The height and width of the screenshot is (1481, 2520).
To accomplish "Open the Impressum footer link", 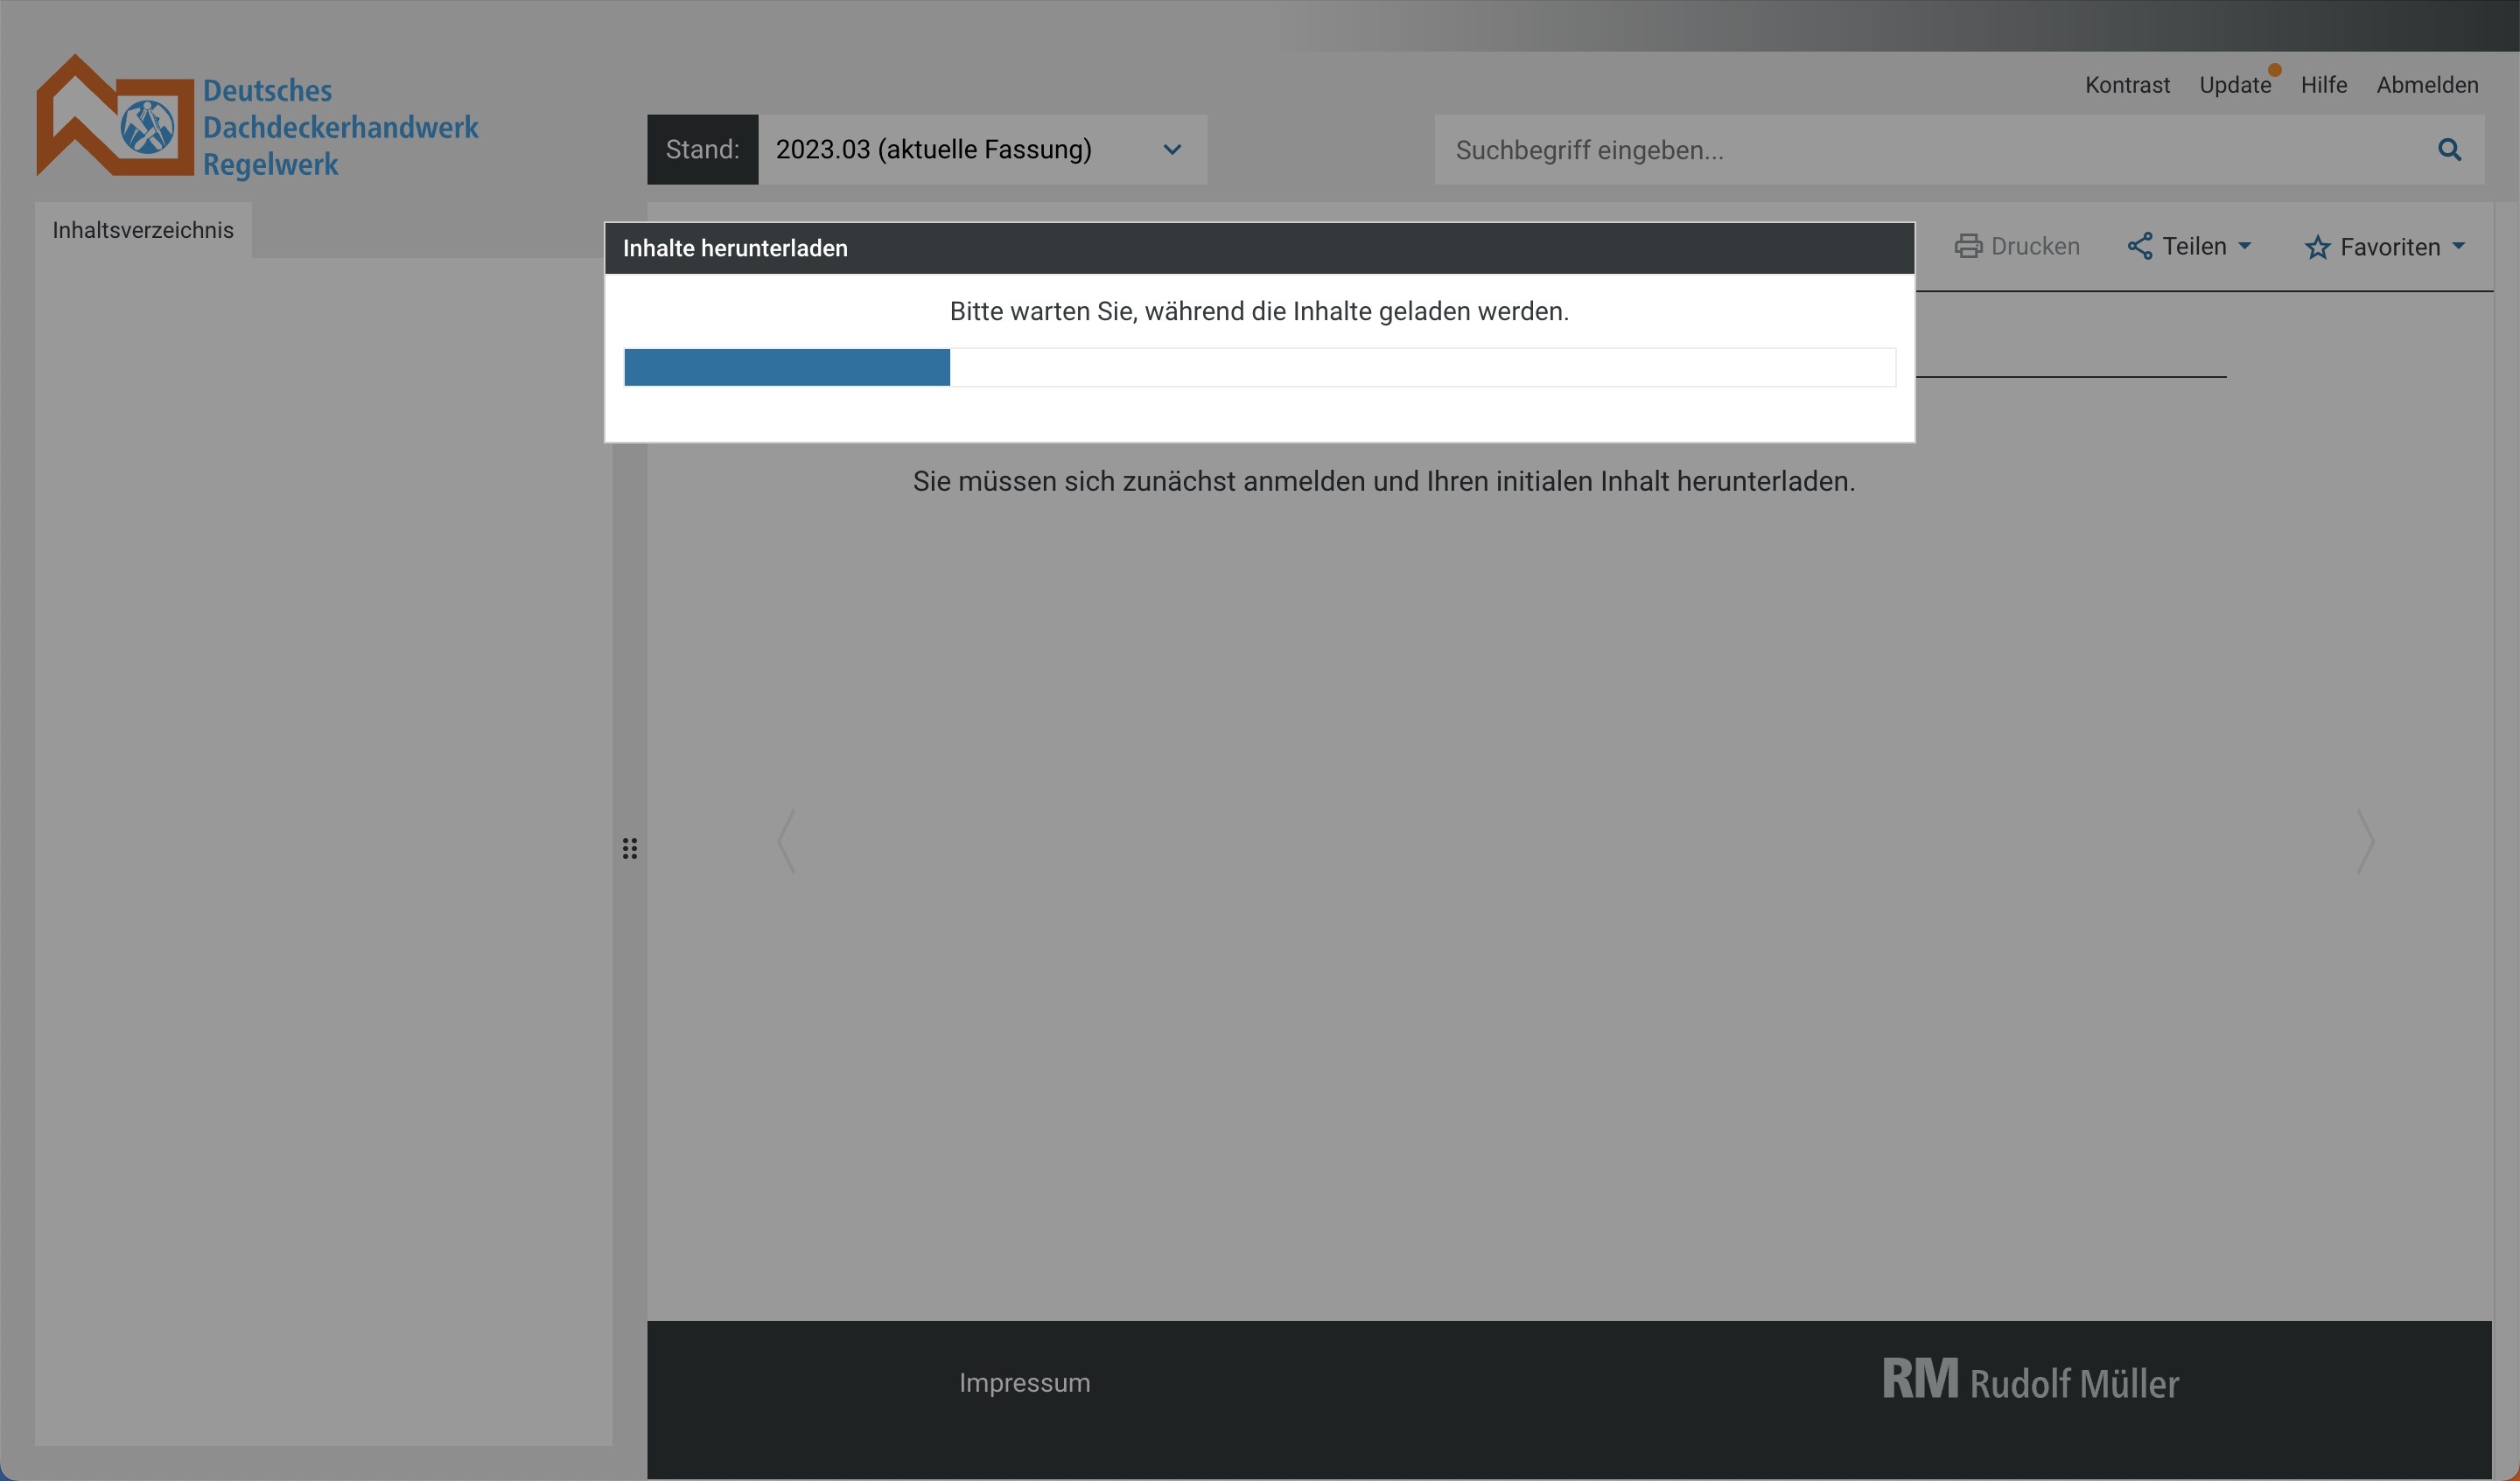I will 1024,1383.
